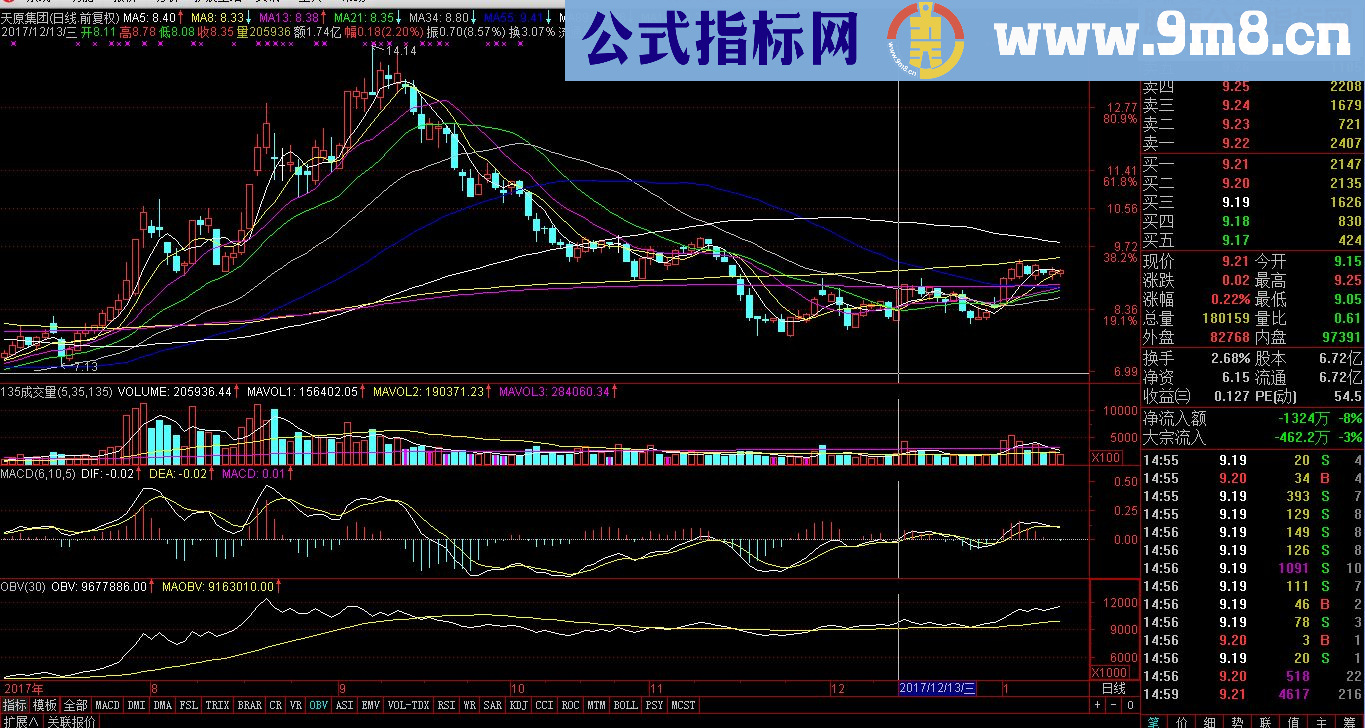Switch to the 模板 templates tab
1365x728 pixels.
point(42,704)
